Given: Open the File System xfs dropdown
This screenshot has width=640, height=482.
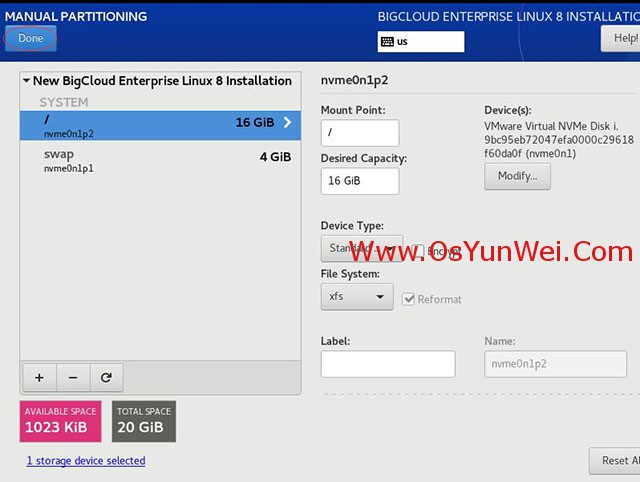Looking at the screenshot, I should (357, 297).
